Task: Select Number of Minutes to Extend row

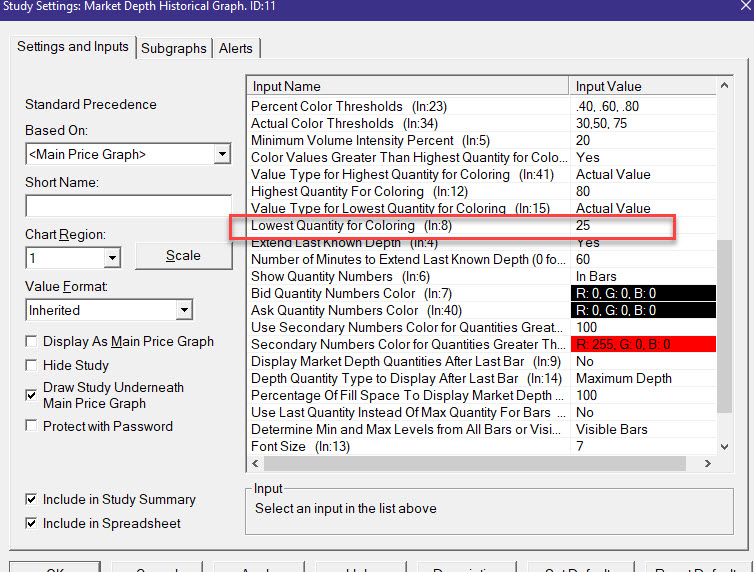Action: (x=482, y=260)
